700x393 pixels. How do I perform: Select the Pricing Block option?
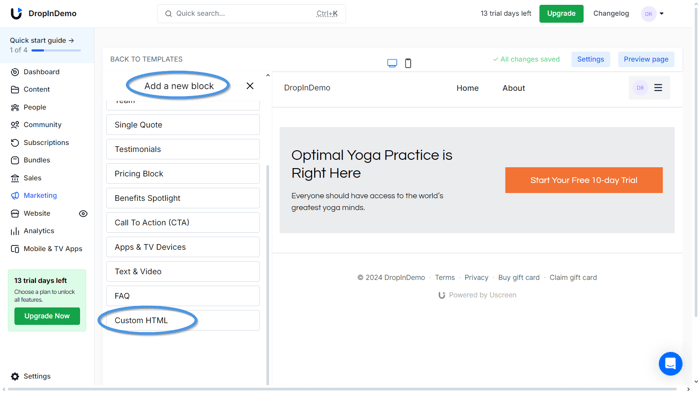point(183,174)
